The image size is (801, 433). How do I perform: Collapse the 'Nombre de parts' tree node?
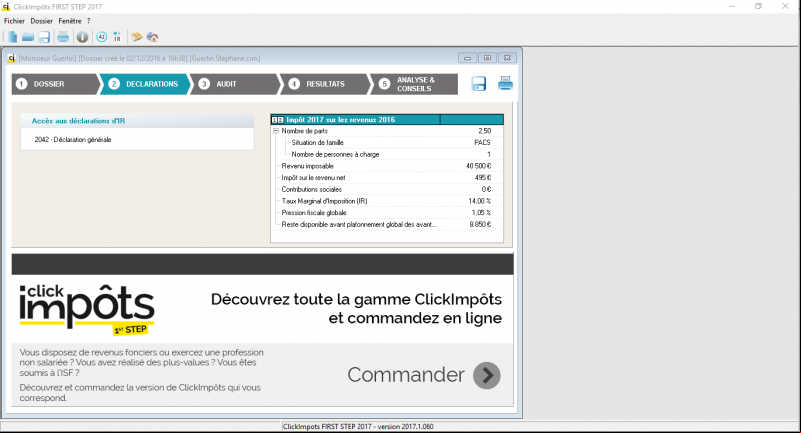click(x=276, y=131)
